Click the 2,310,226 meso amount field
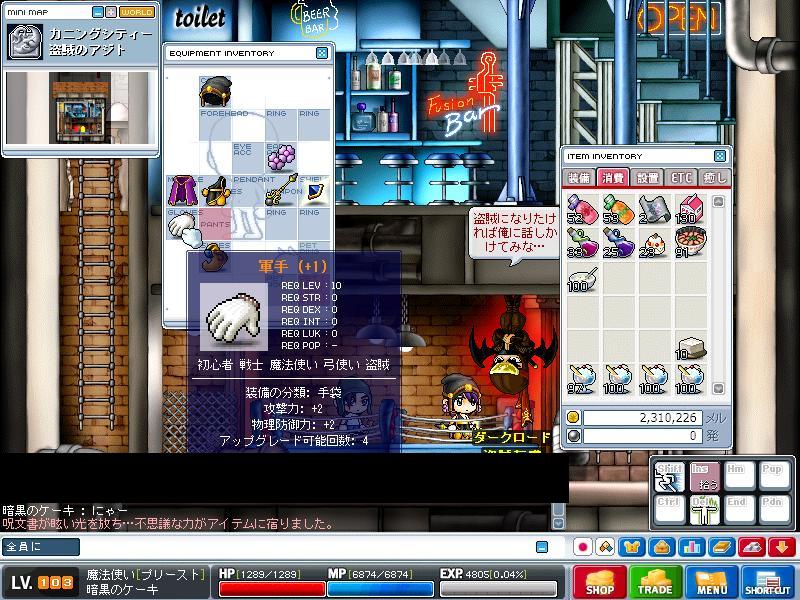Image resolution: width=800 pixels, height=600 pixels. (642, 418)
